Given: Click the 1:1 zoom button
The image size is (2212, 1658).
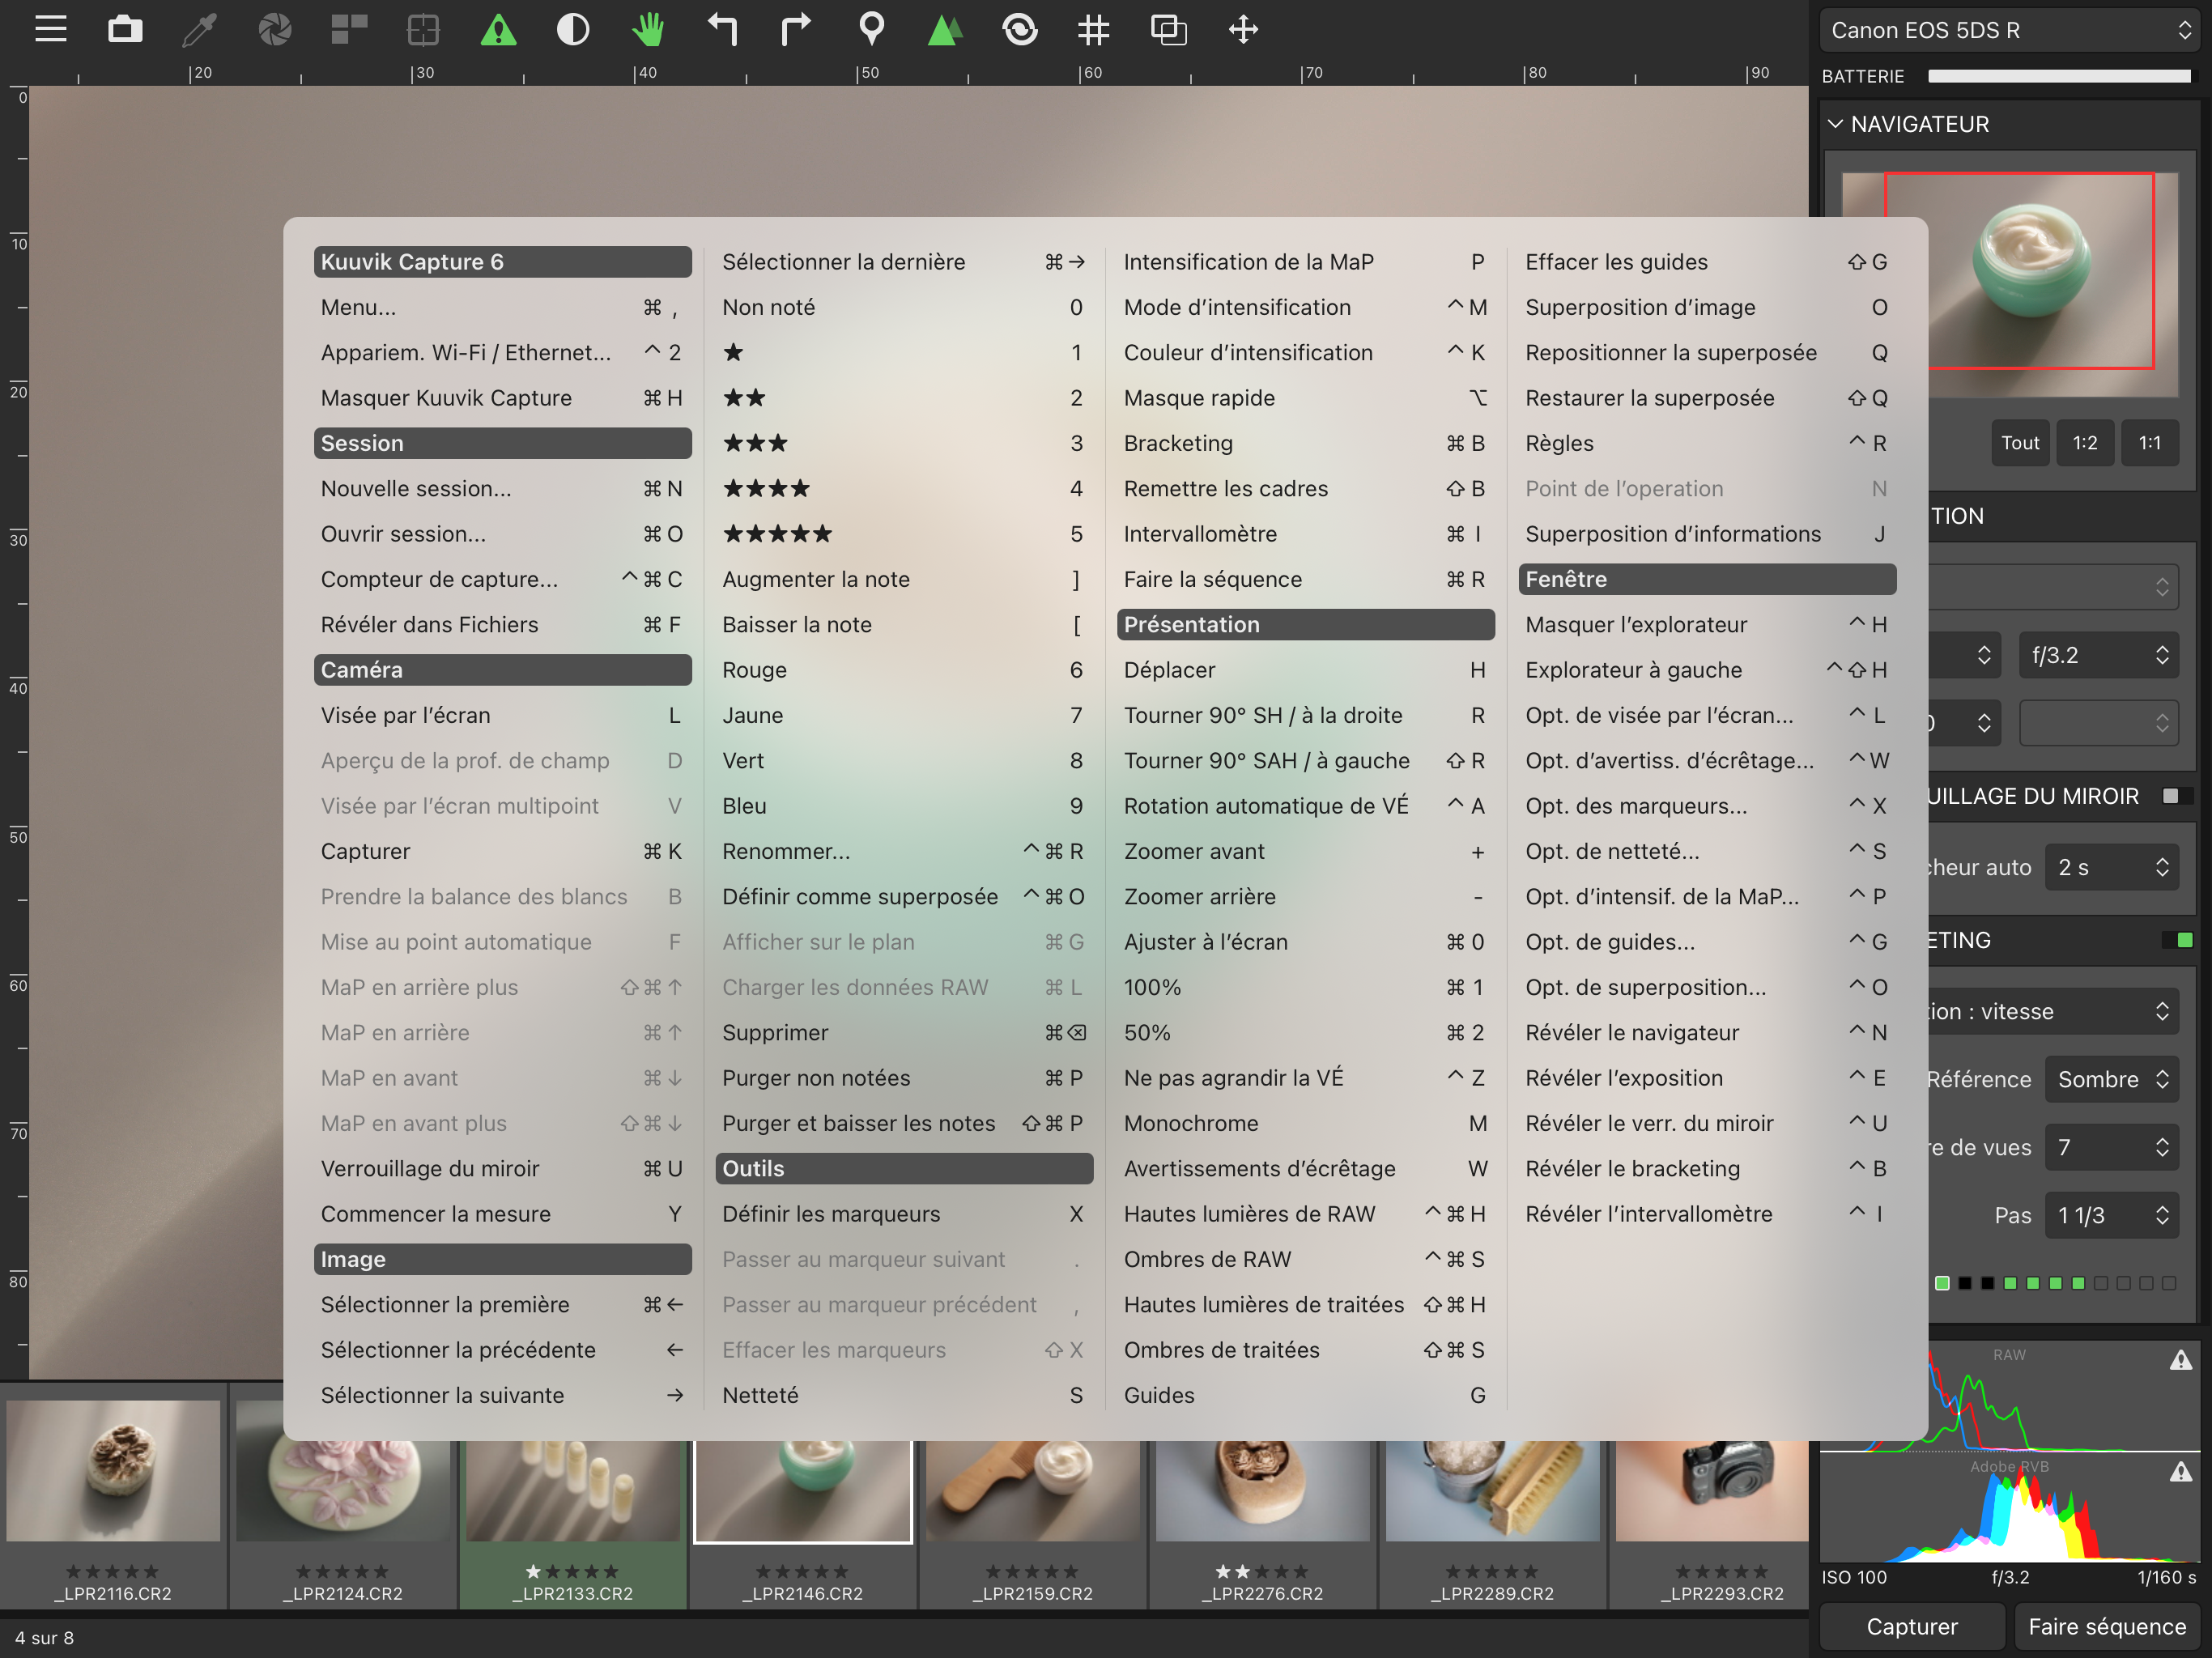Looking at the screenshot, I should click(2150, 443).
